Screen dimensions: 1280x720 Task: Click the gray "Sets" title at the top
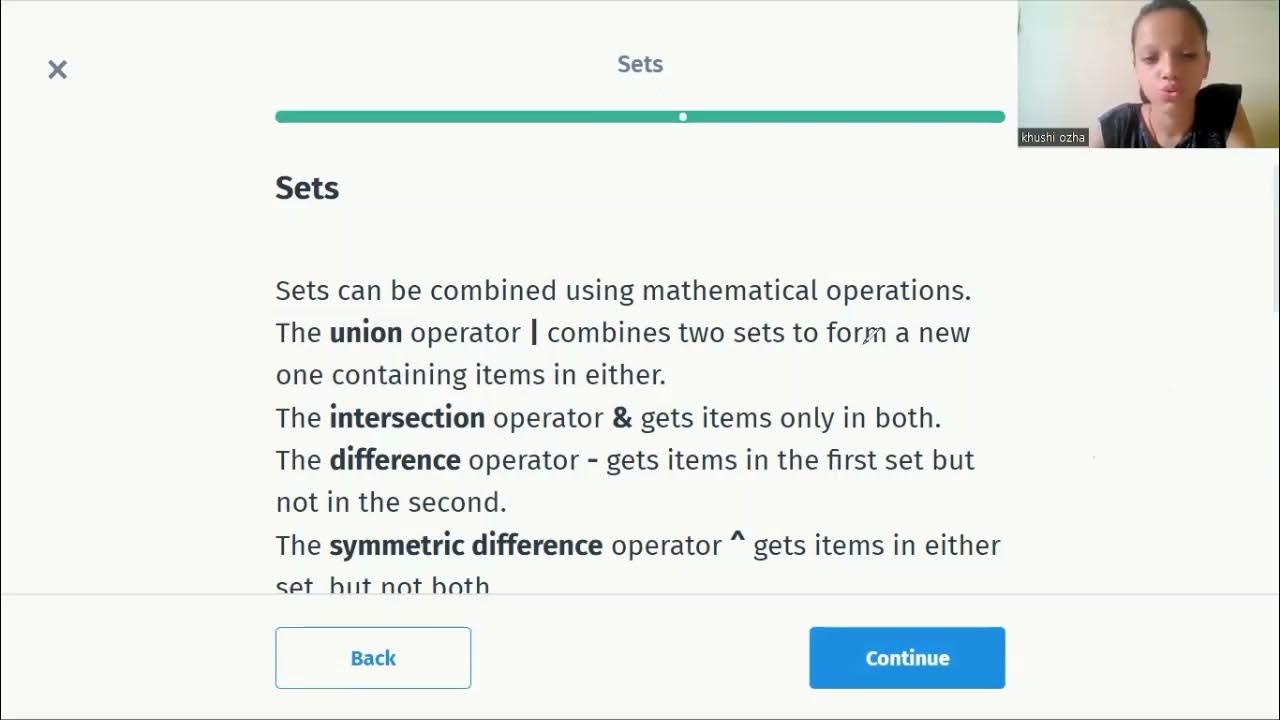(640, 64)
